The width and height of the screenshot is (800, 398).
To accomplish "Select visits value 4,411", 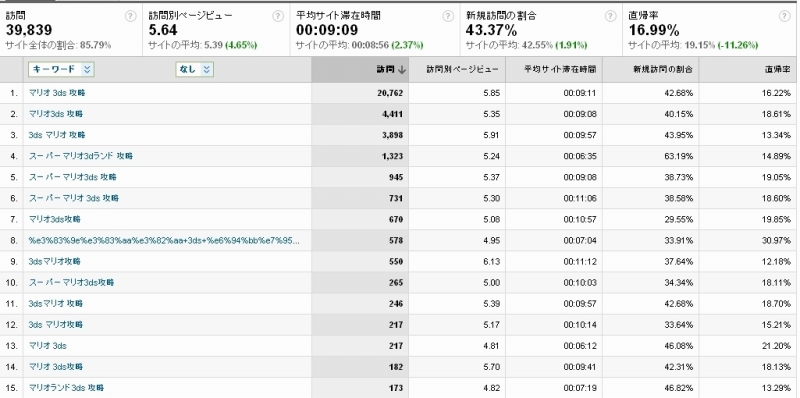I will tap(392, 114).
